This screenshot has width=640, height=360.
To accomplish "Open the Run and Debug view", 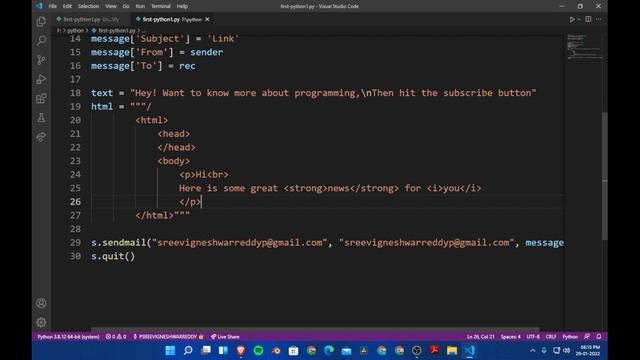I will tap(41, 79).
